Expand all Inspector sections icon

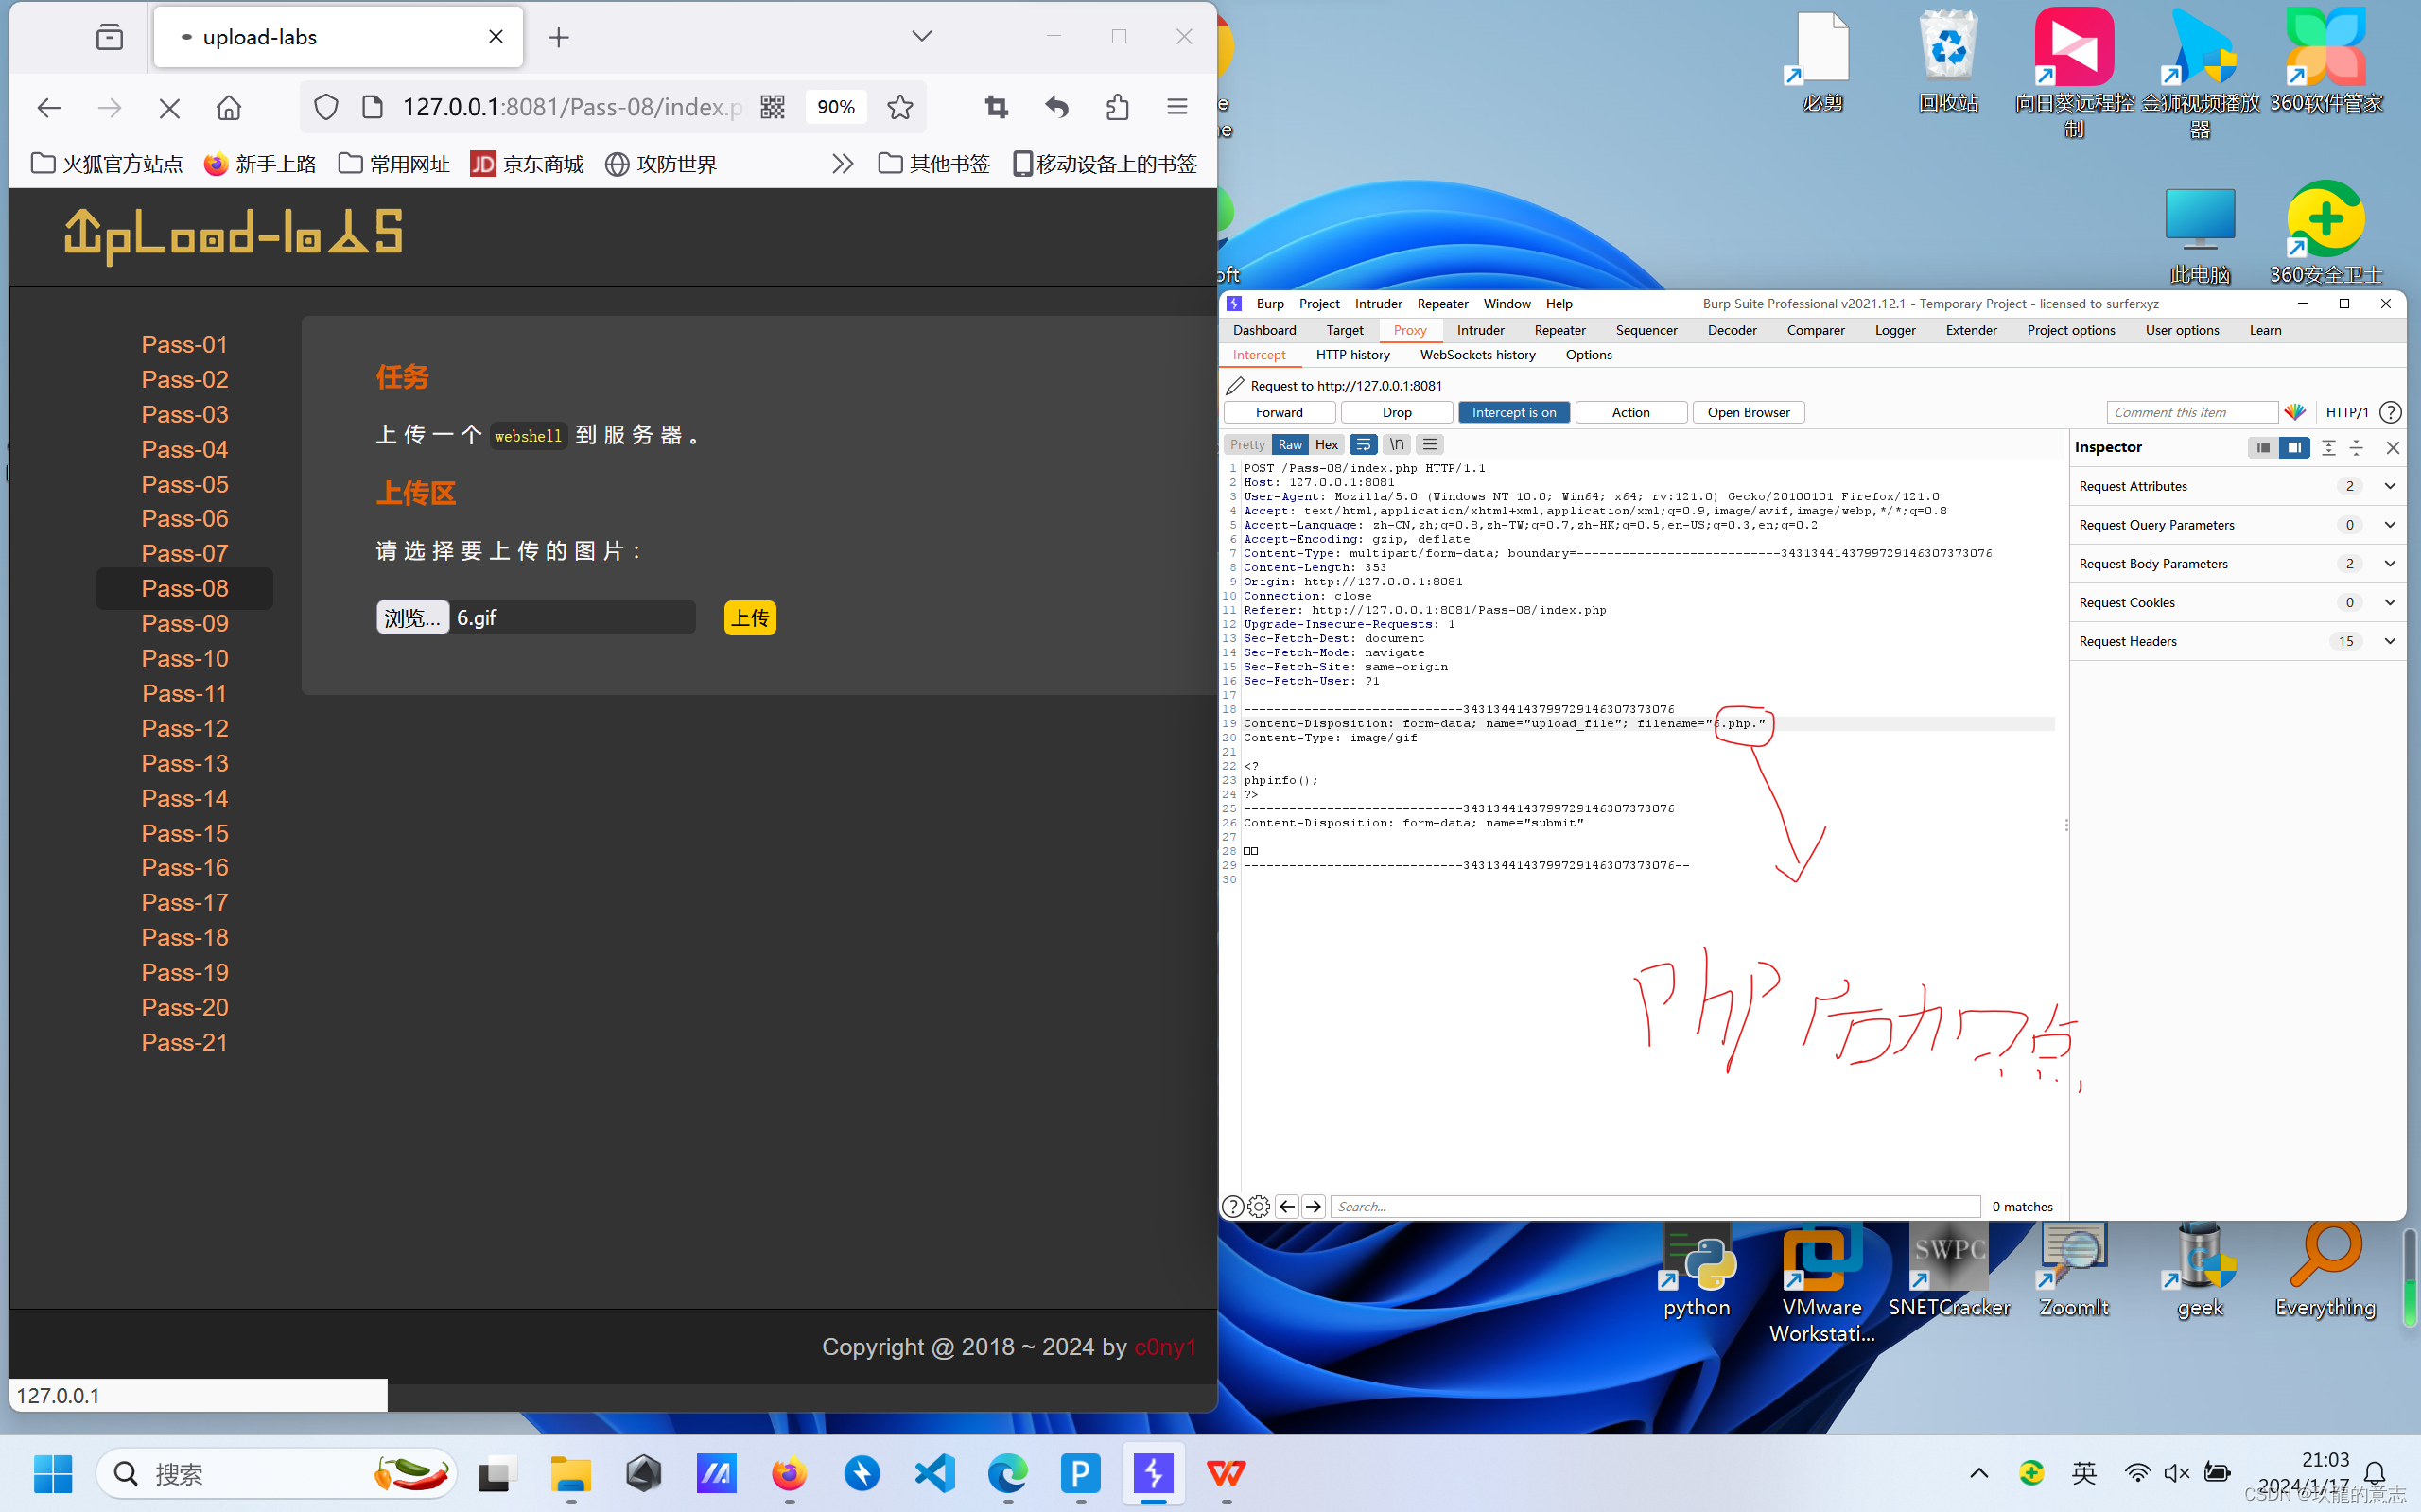tap(2328, 447)
